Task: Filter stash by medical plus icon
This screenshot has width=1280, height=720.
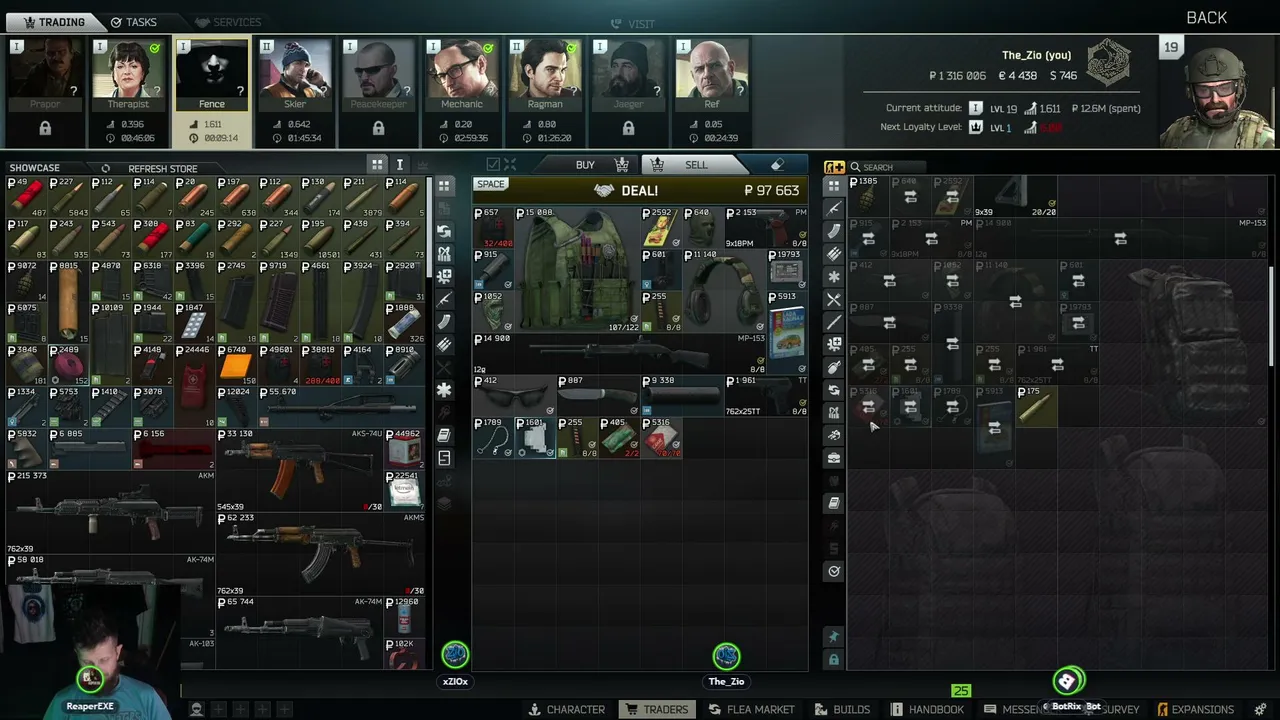Action: [x=834, y=344]
